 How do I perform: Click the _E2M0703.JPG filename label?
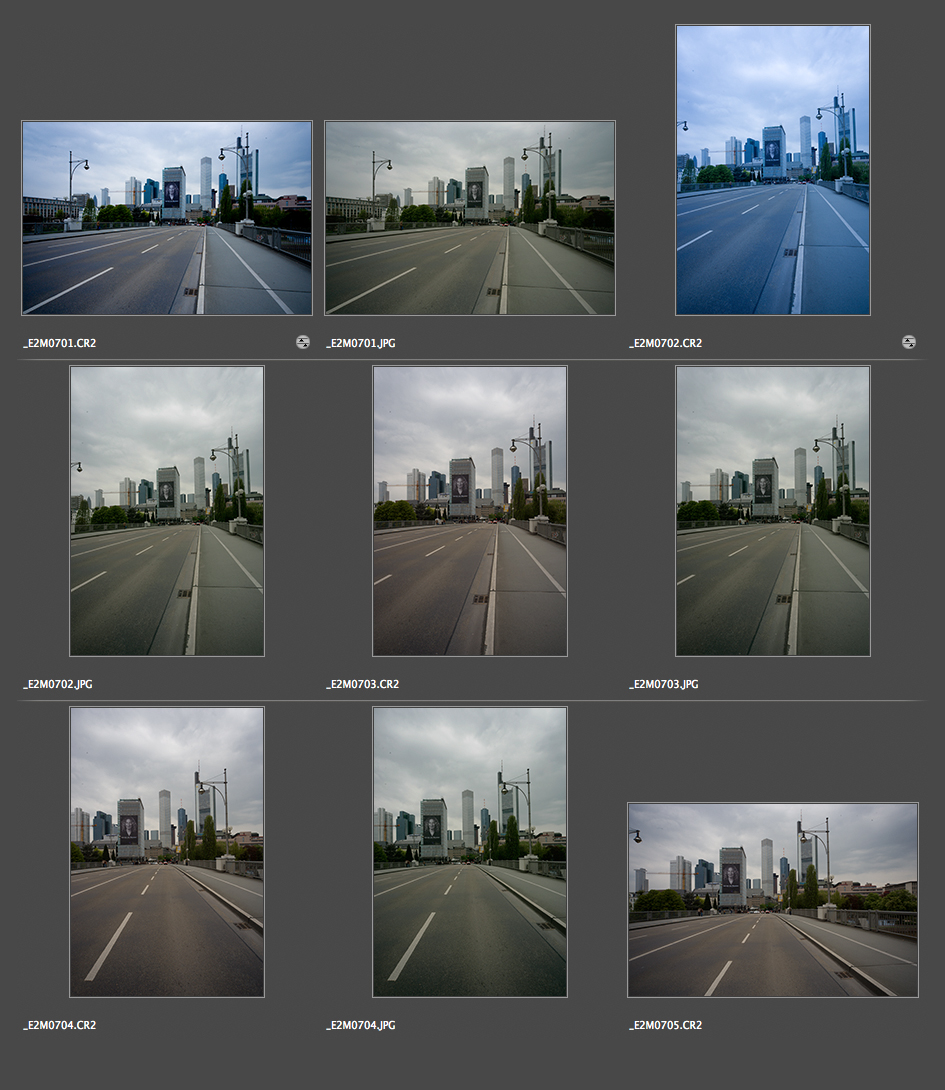click(x=664, y=685)
